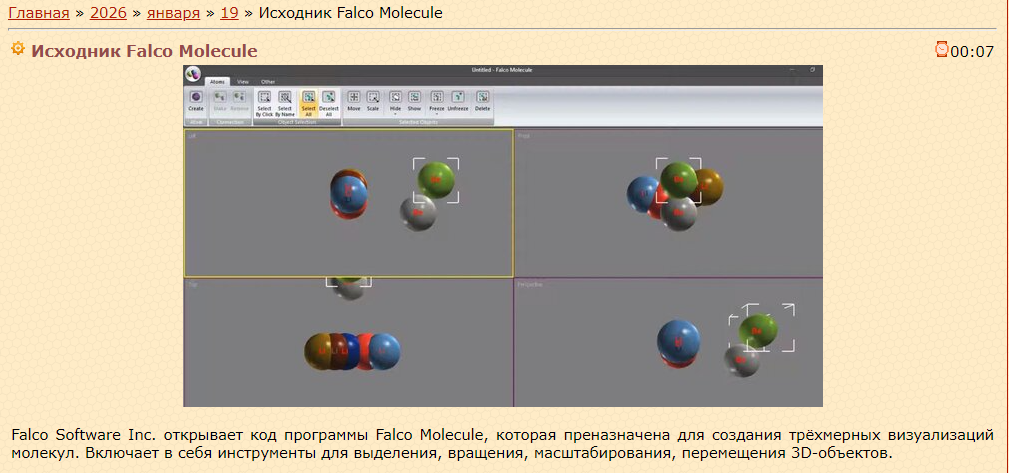Open the 19 breadcrumb link

pyautogui.click(x=229, y=13)
